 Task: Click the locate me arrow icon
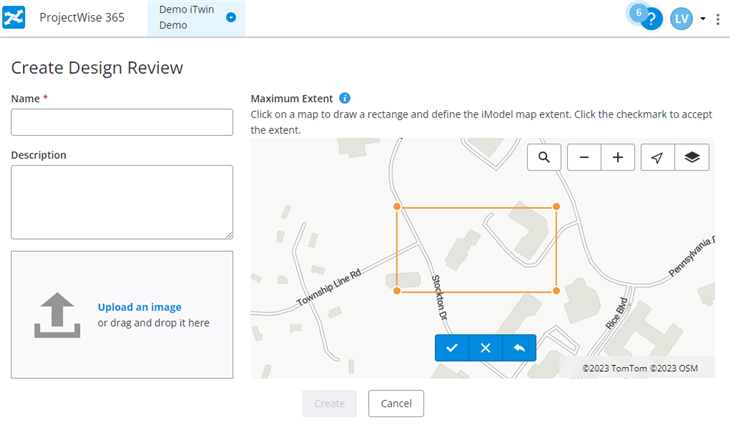(x=657, y=157)
